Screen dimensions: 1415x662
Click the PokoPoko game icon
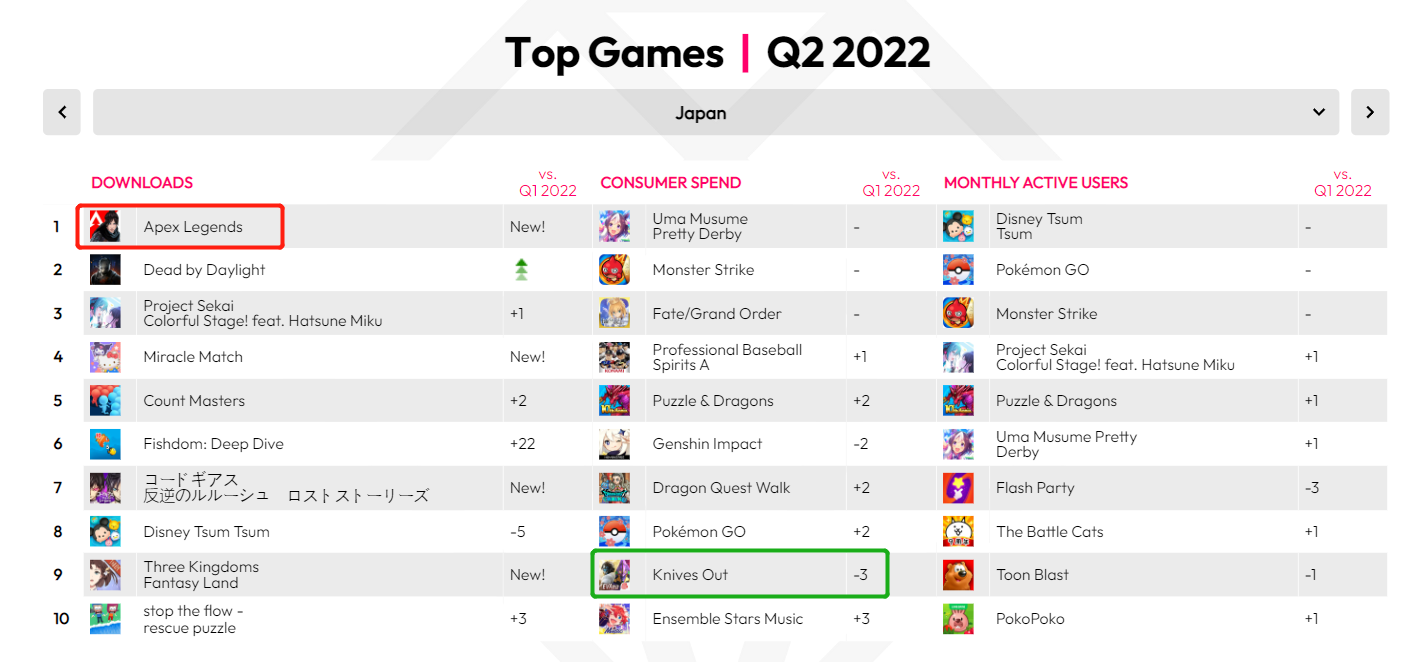[958, 619]
